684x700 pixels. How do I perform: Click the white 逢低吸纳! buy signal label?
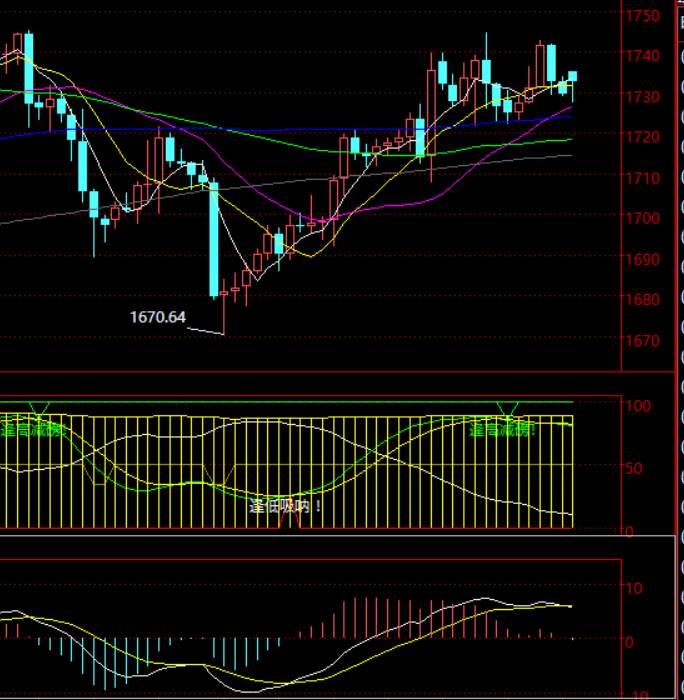[285, 506]
